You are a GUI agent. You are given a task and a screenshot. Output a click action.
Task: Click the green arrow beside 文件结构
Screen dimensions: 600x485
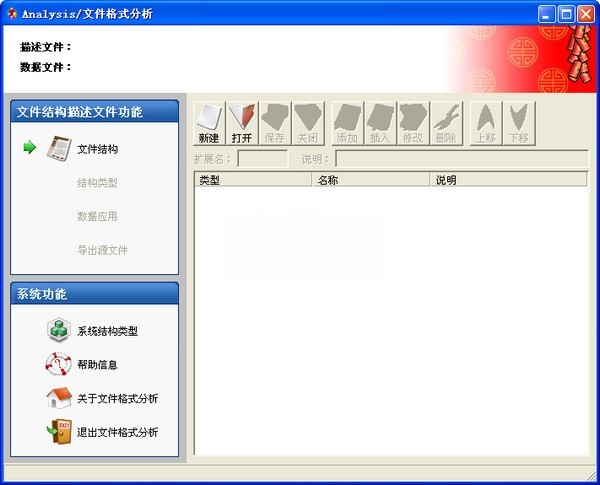click(29, 147)
